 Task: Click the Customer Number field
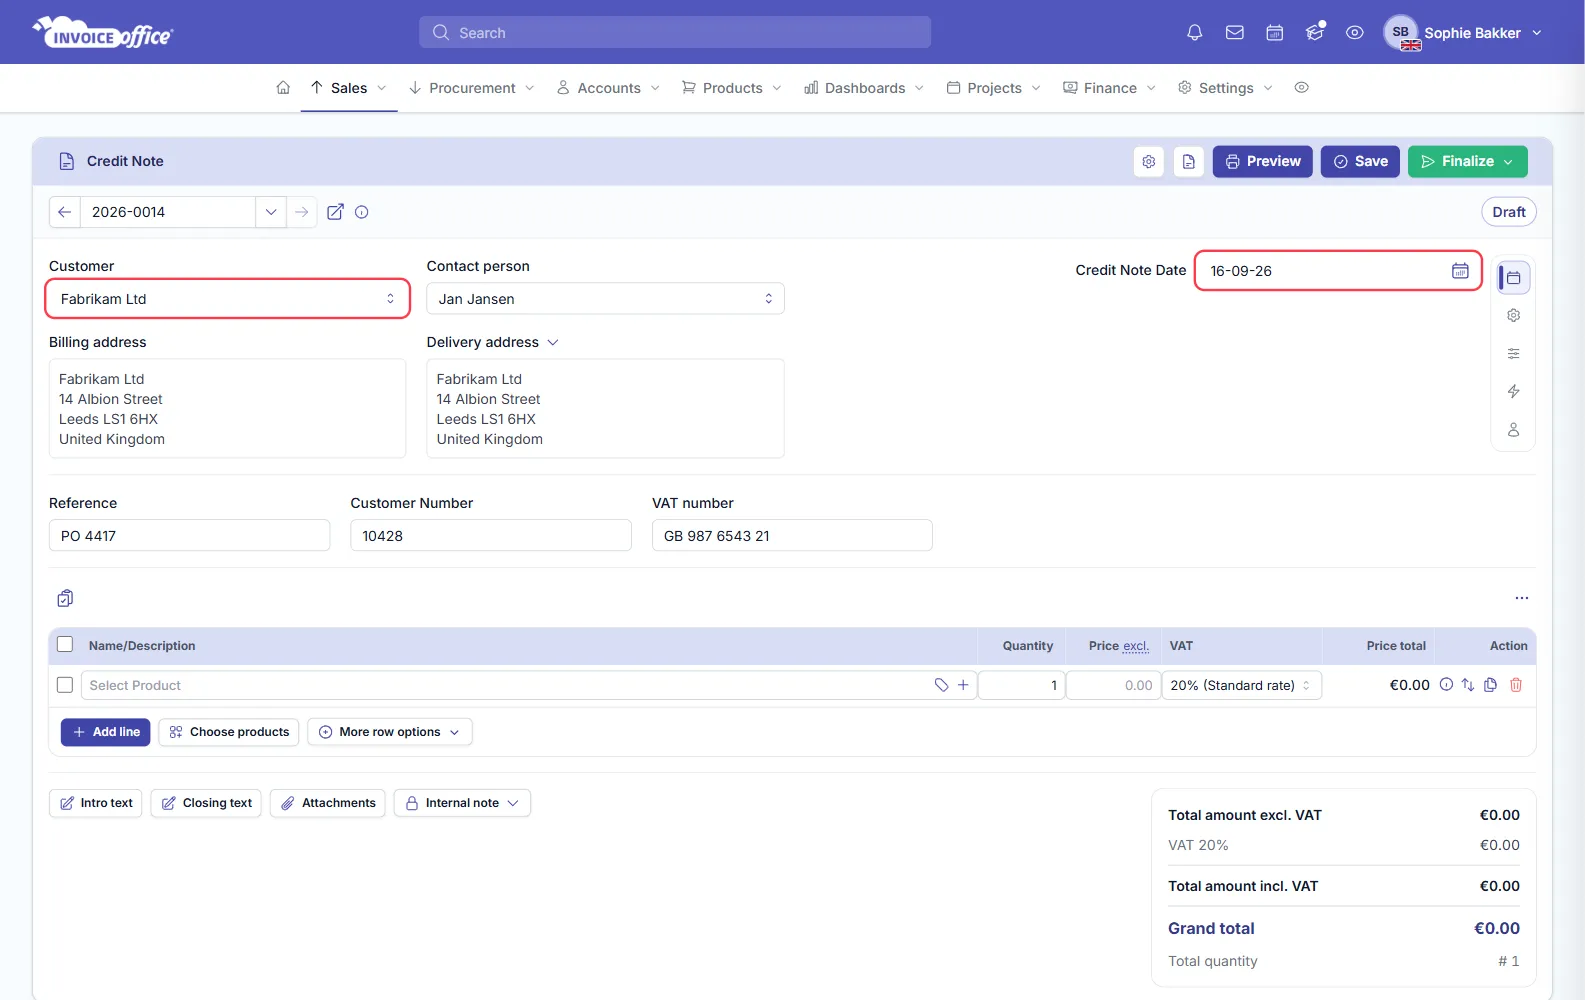(491, 536)
